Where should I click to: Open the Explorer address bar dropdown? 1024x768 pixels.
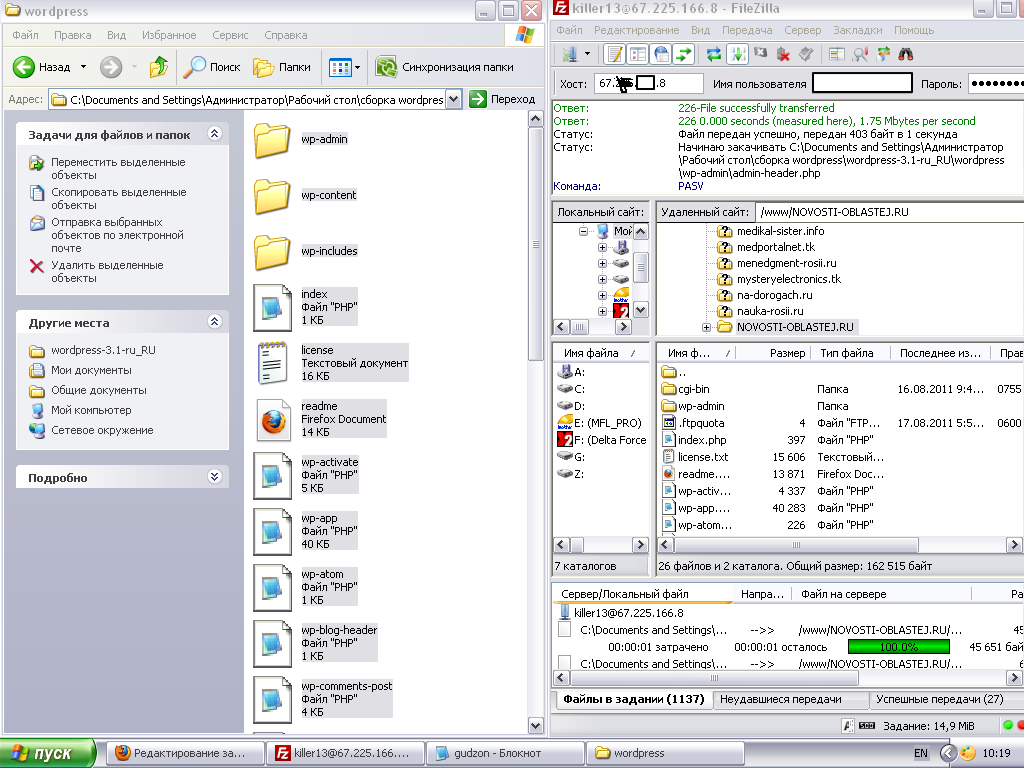454,100
